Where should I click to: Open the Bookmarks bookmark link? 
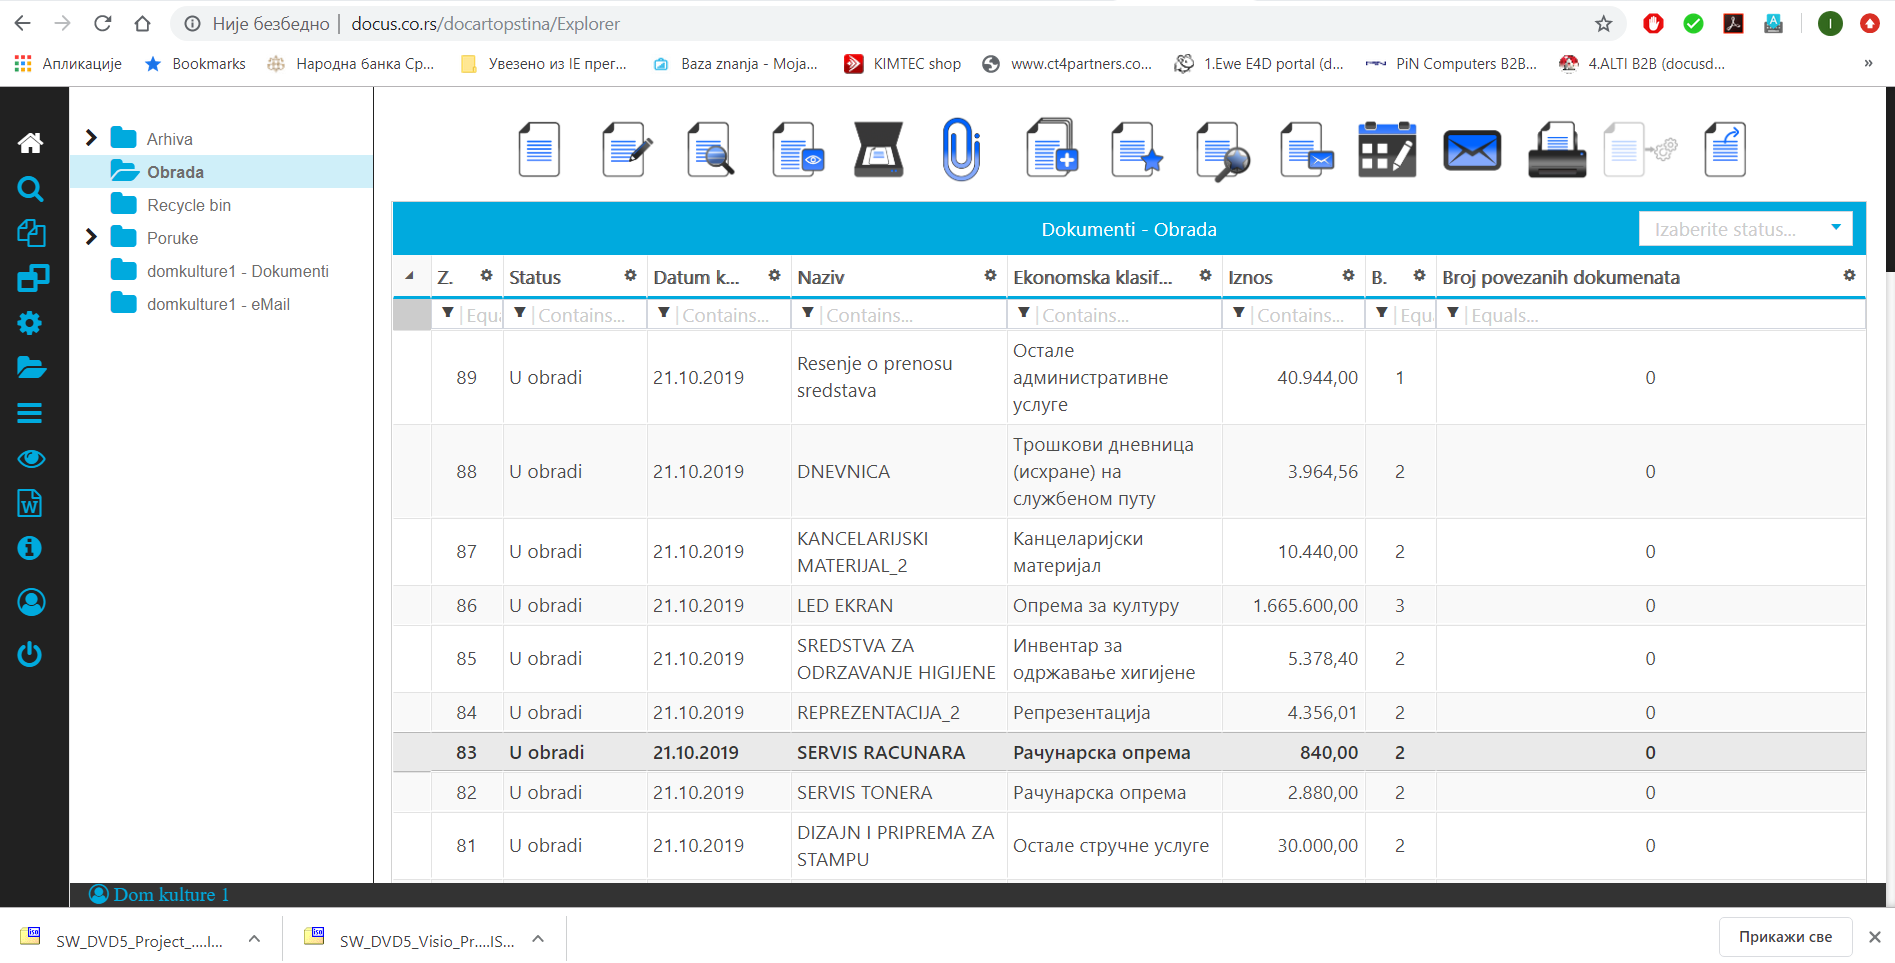pos(196,64)
